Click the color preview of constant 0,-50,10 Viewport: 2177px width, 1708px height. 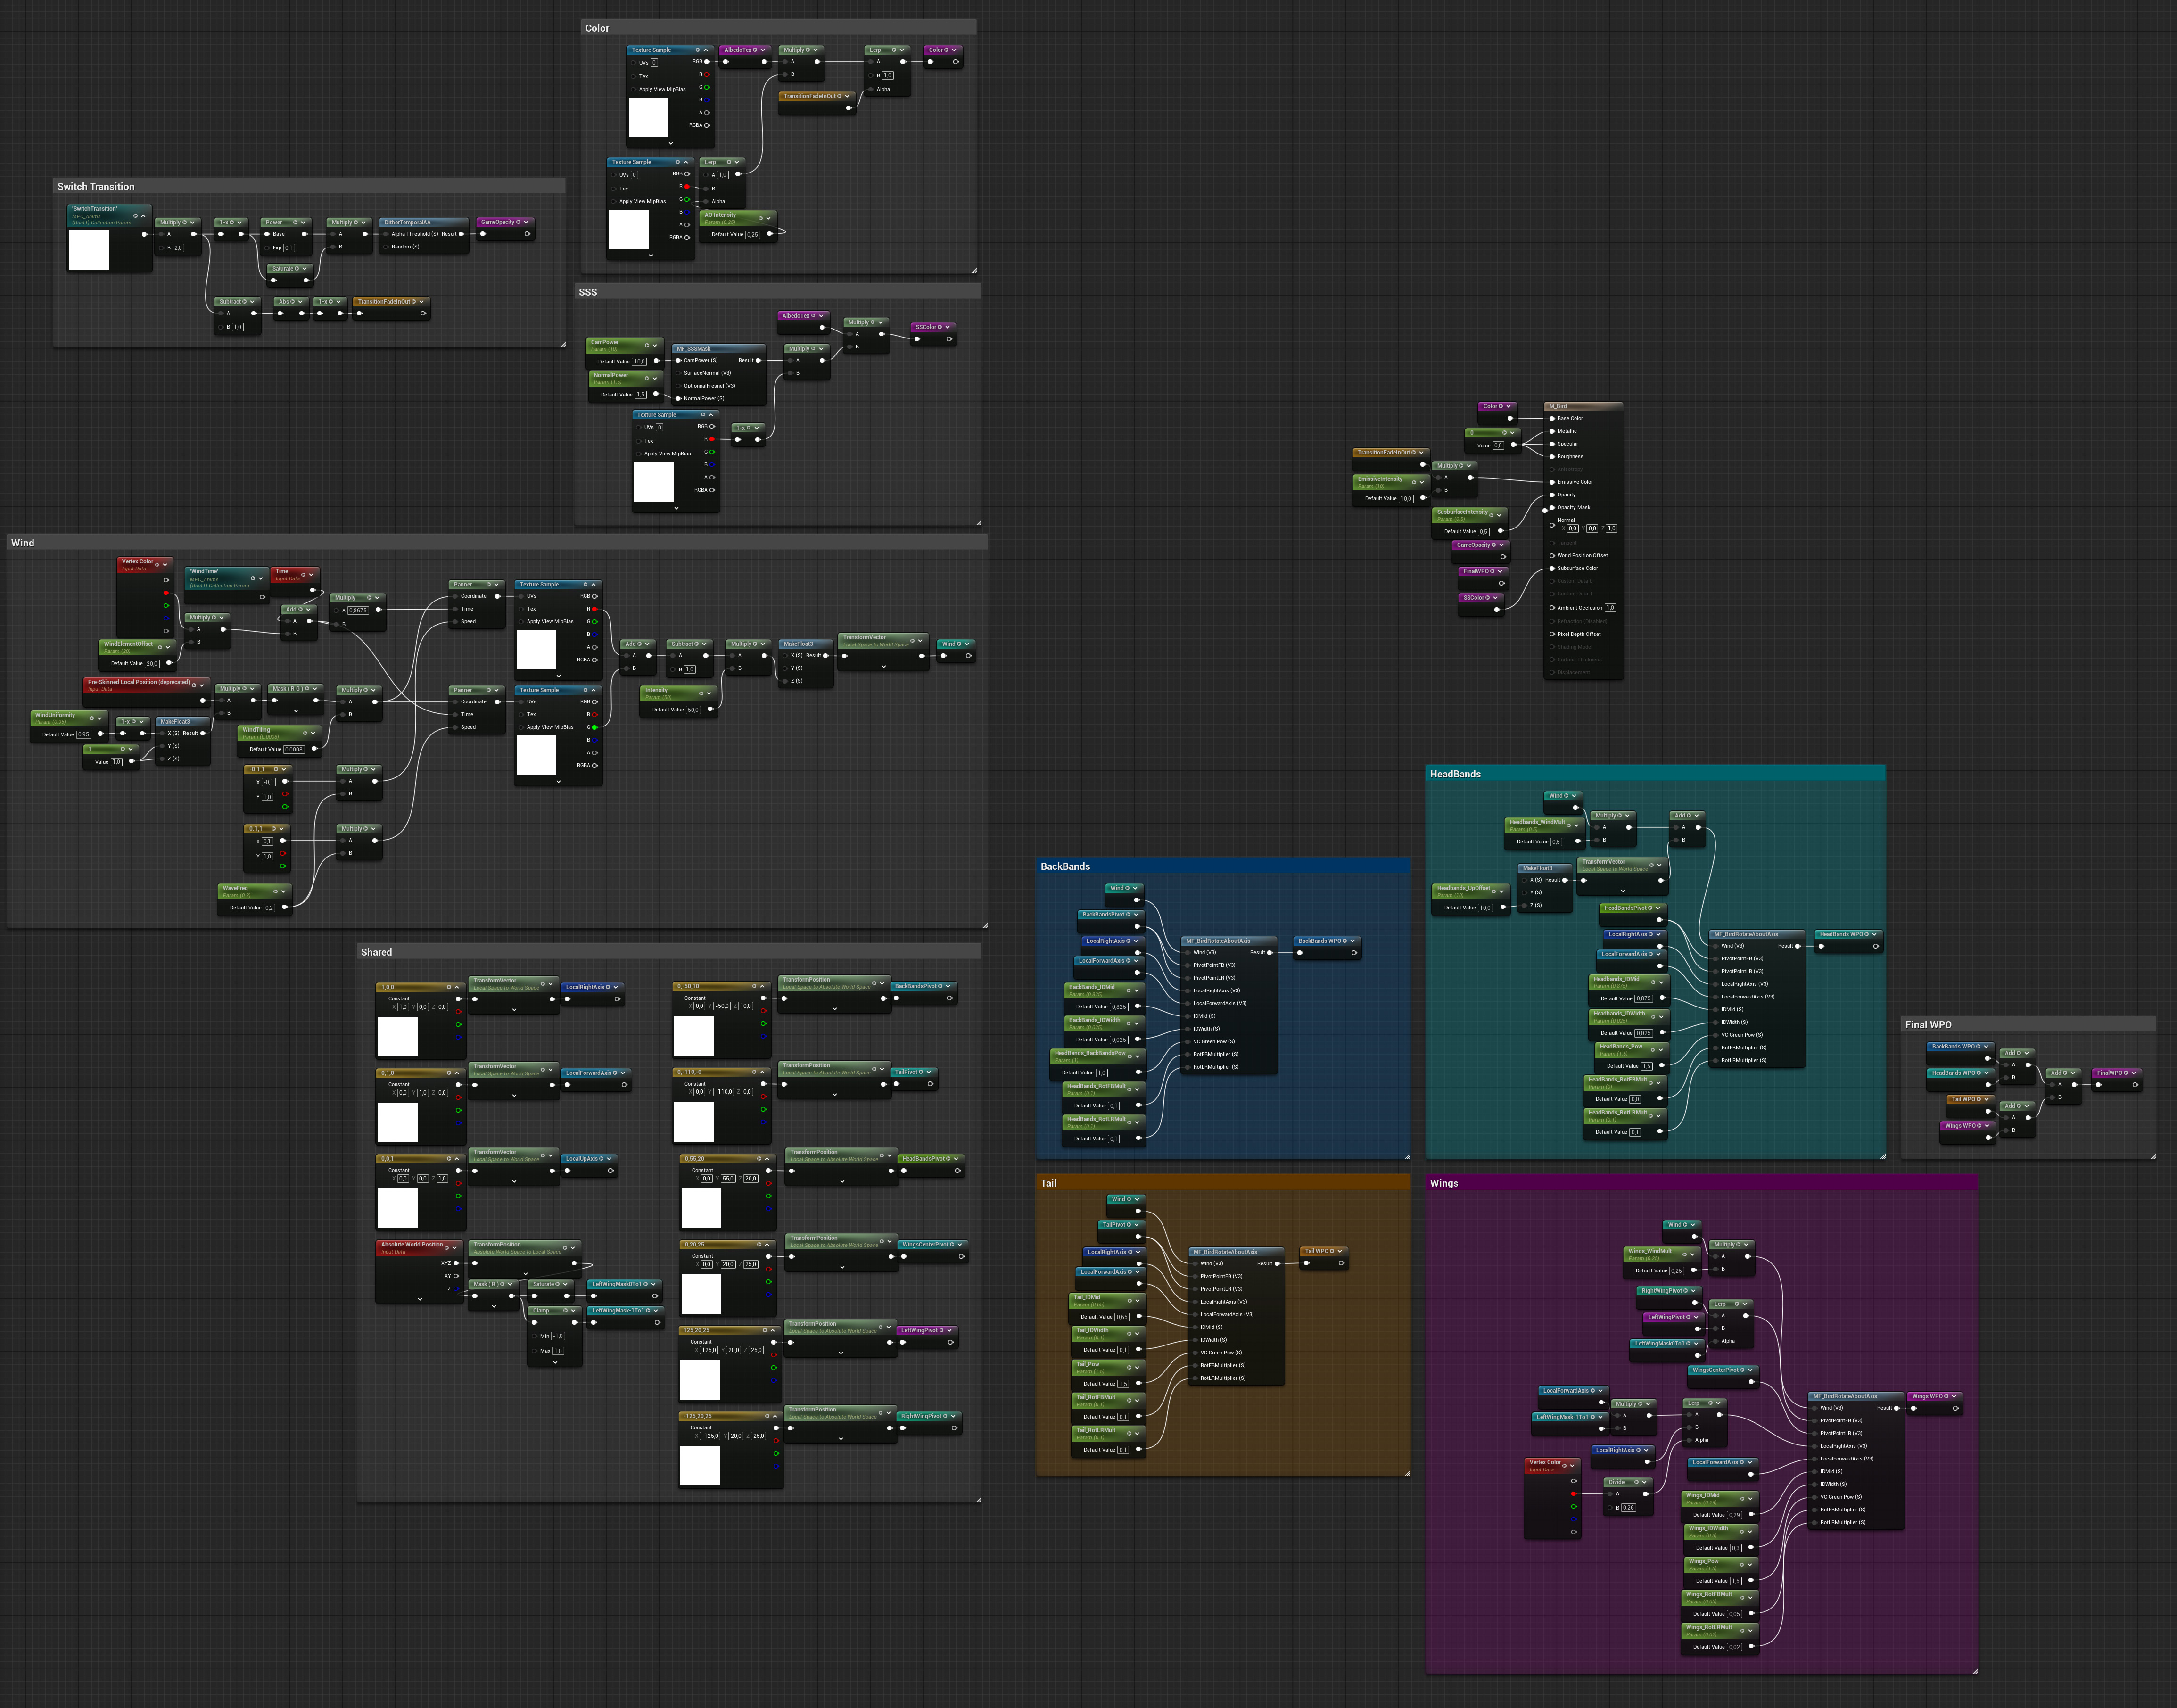coord(694,1036)
